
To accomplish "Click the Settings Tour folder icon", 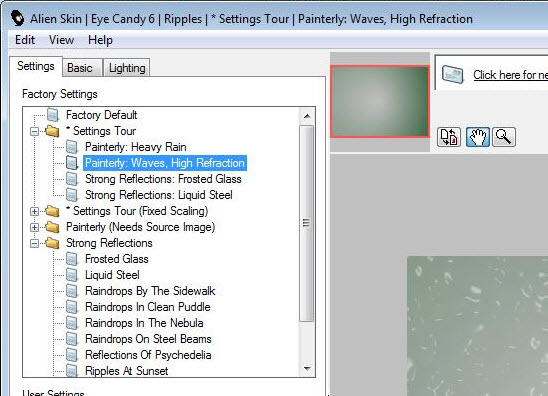I will click(52, 131).
